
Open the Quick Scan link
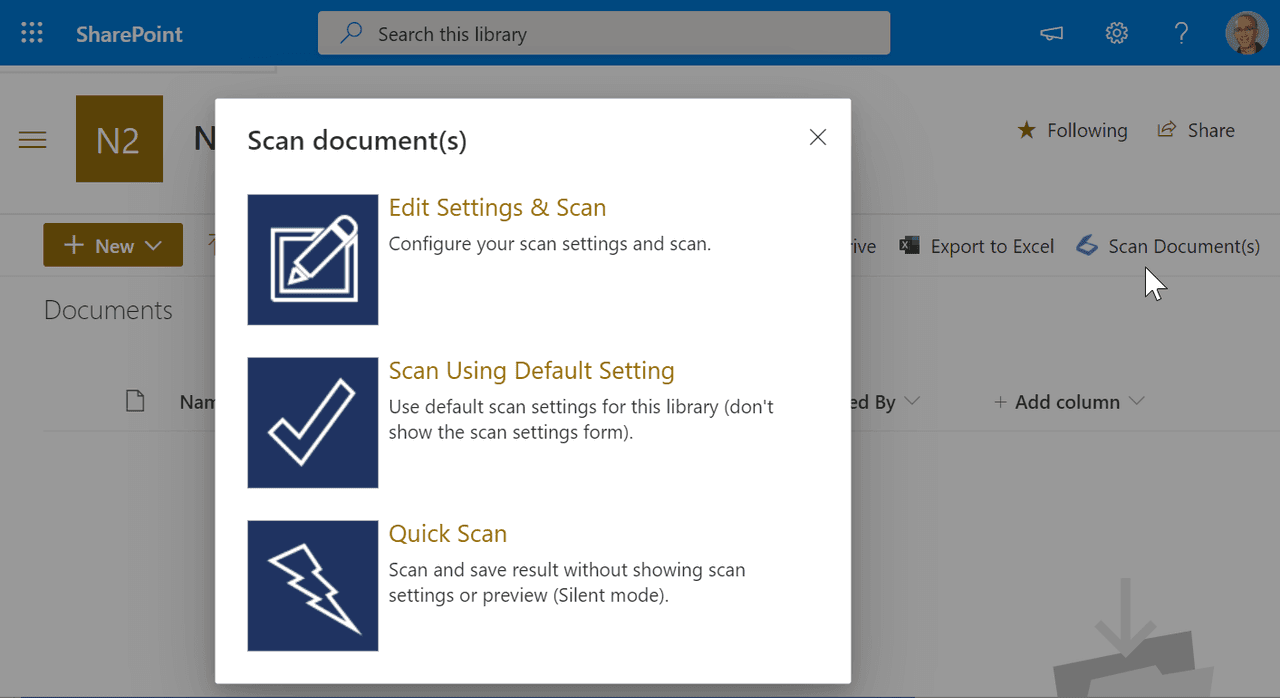pos(447,534)
